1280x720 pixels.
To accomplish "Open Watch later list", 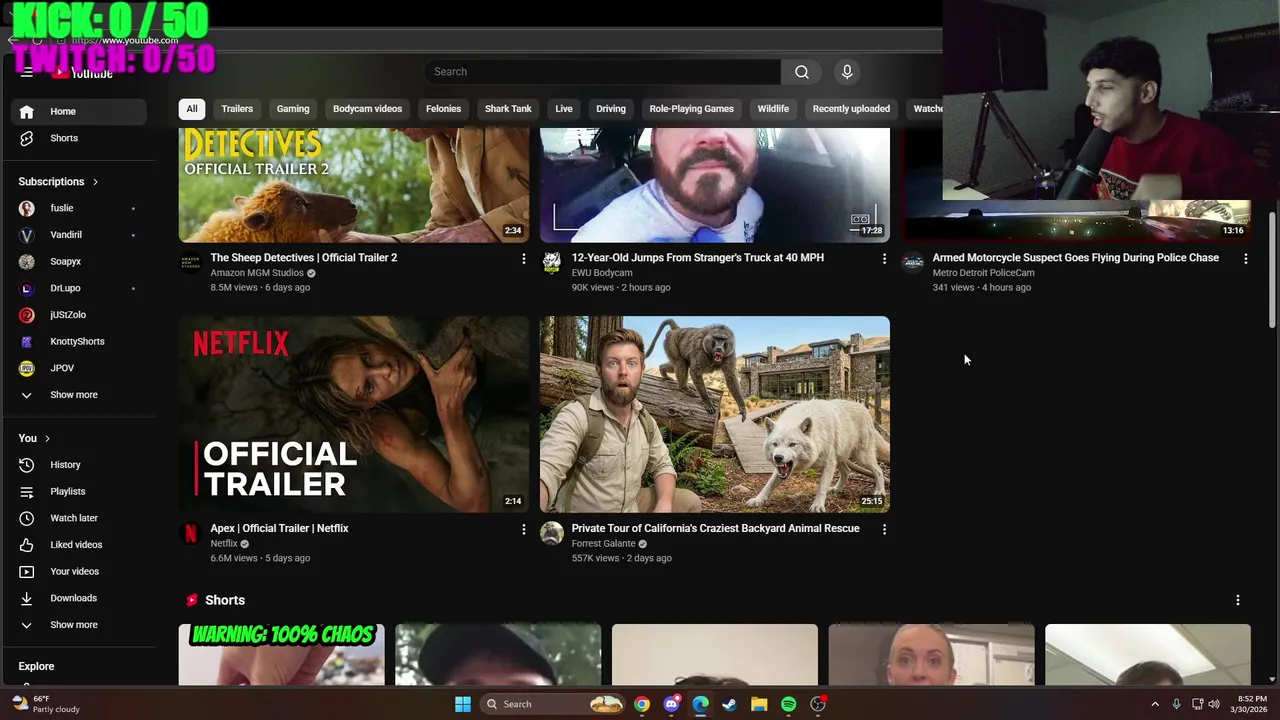I will (80, 518).
